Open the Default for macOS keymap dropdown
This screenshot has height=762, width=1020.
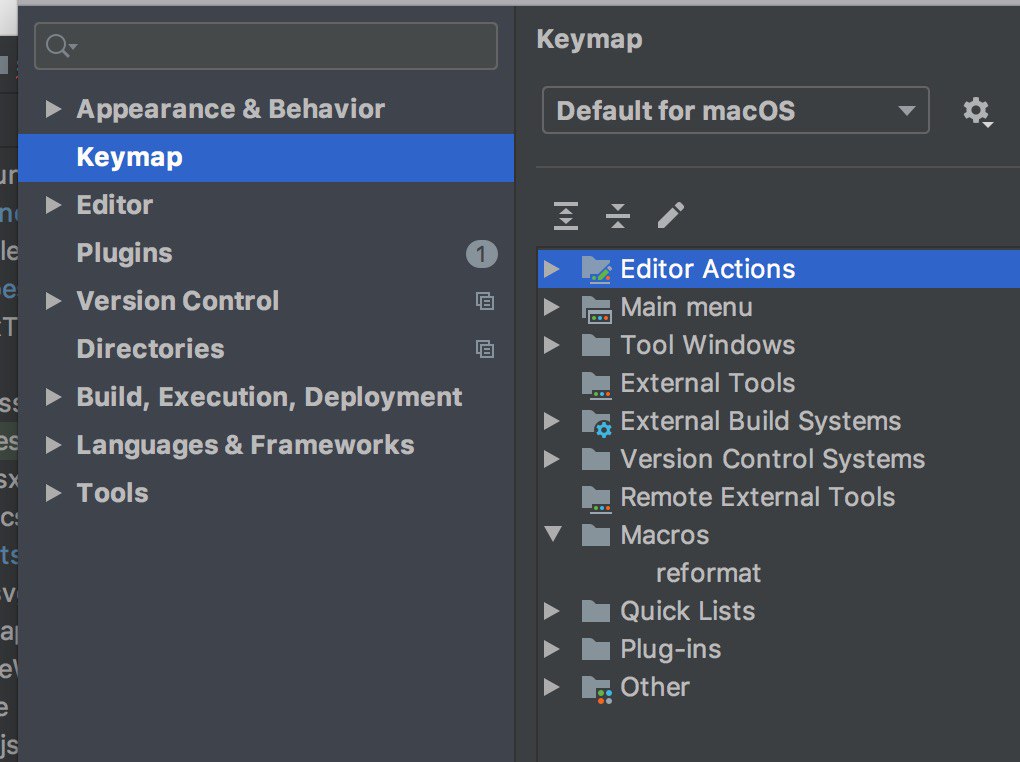pyautogui.click(x=735, y=110)
